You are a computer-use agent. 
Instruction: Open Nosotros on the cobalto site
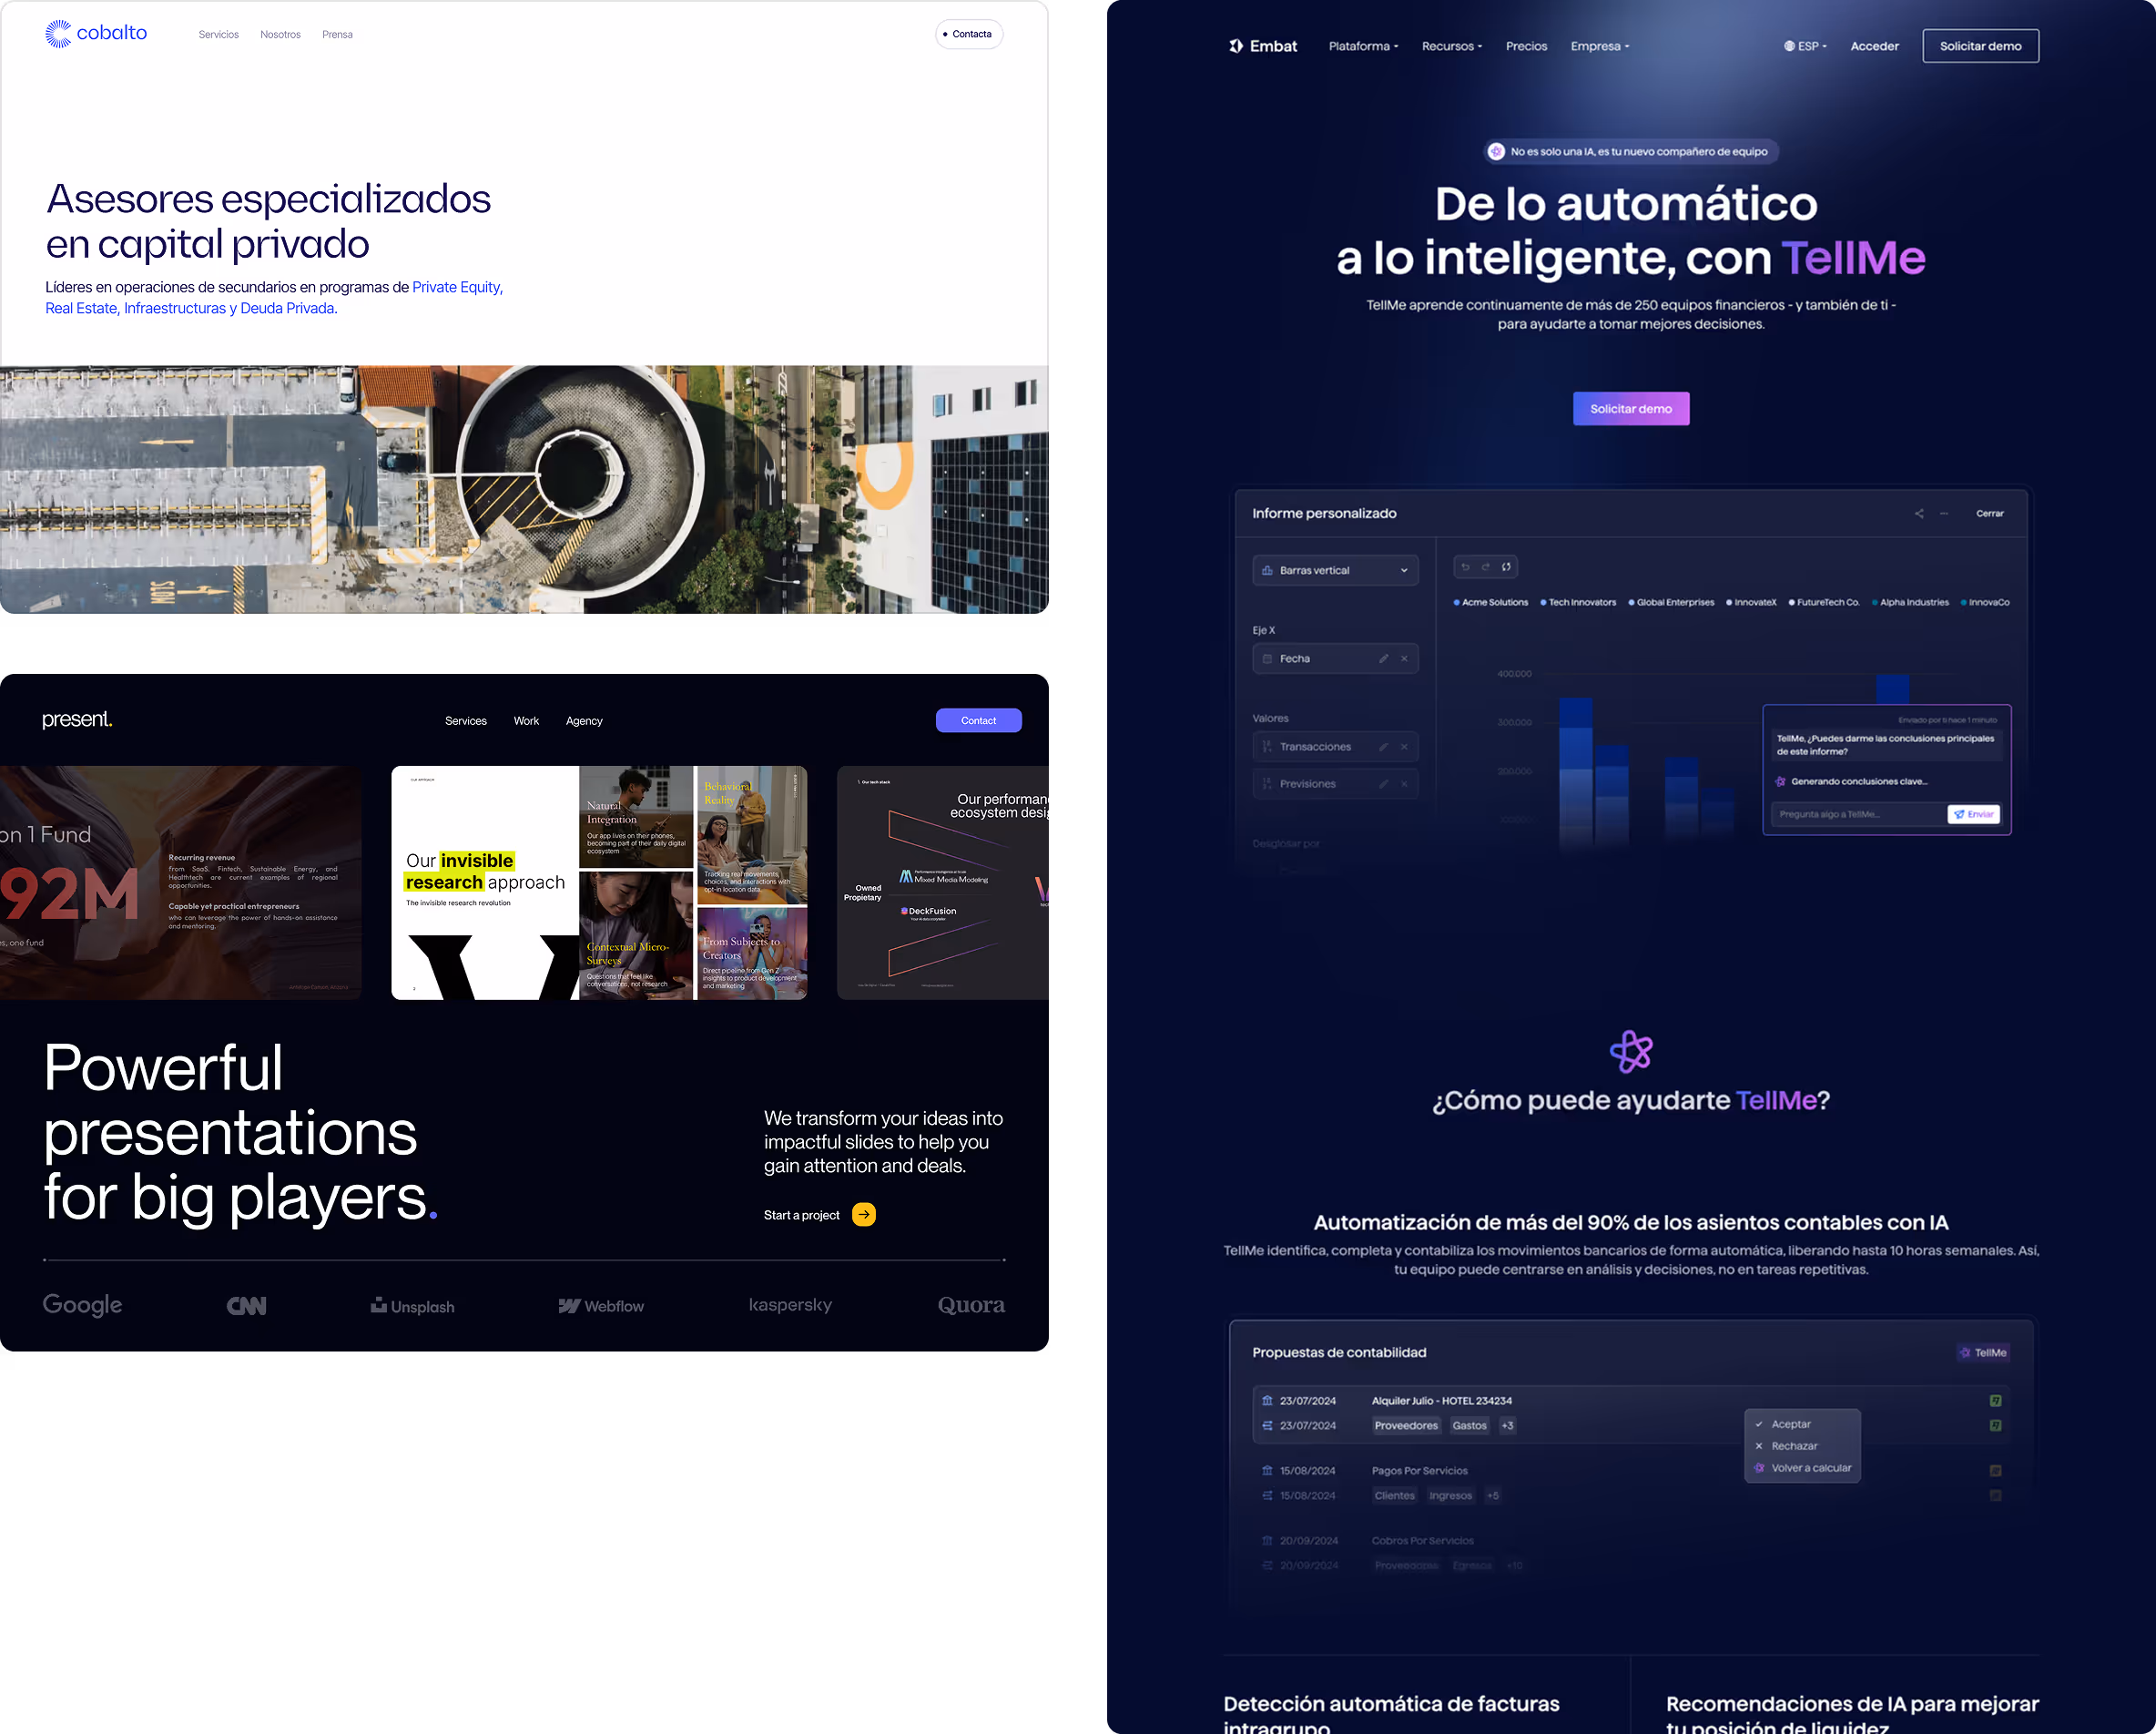point(280,35)
